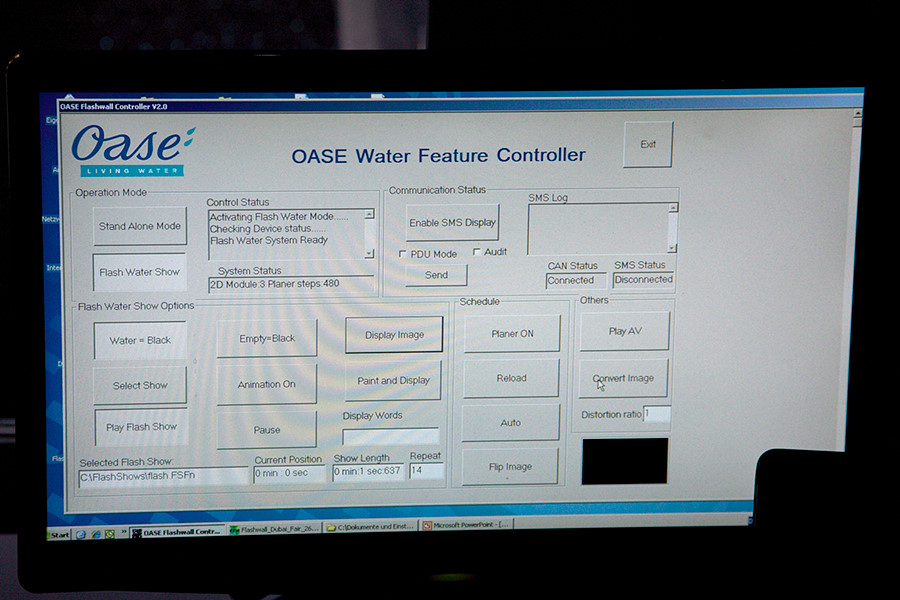Click the black image preview box
Screen dimensions: 900x600
pyautogui.click(x=624, y=461)
